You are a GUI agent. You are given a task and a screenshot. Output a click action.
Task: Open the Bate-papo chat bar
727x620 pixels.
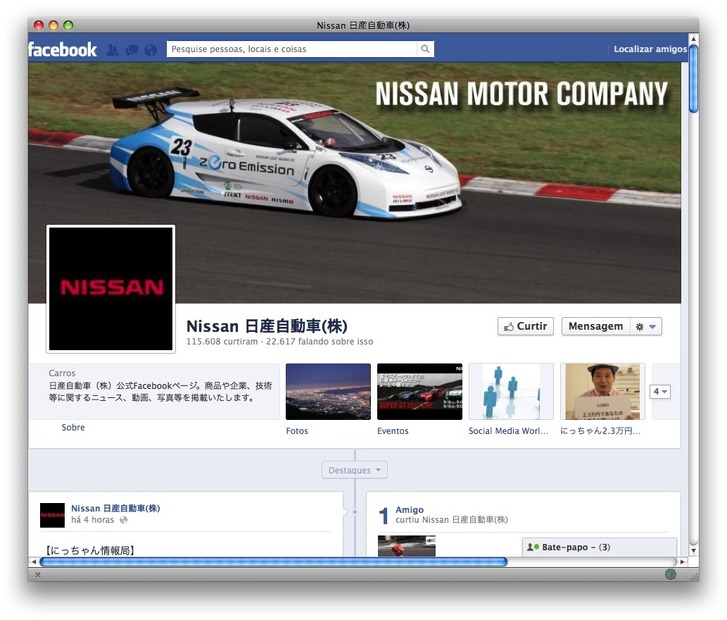click(x=599, y=547)
